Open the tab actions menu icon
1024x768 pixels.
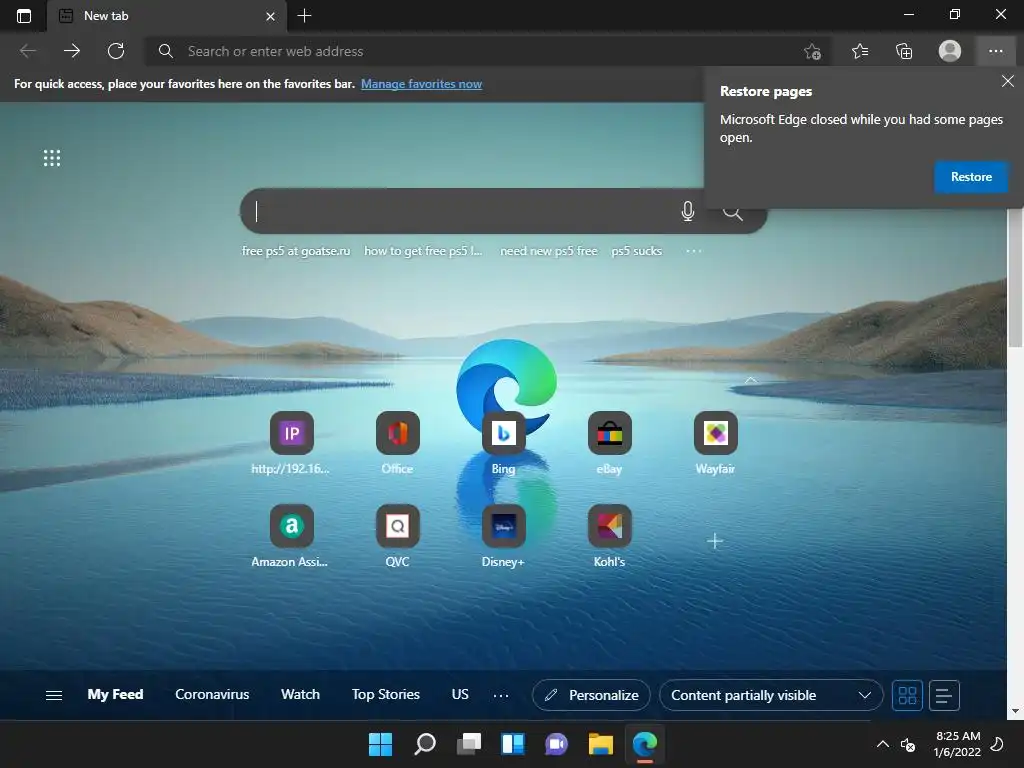24,16
